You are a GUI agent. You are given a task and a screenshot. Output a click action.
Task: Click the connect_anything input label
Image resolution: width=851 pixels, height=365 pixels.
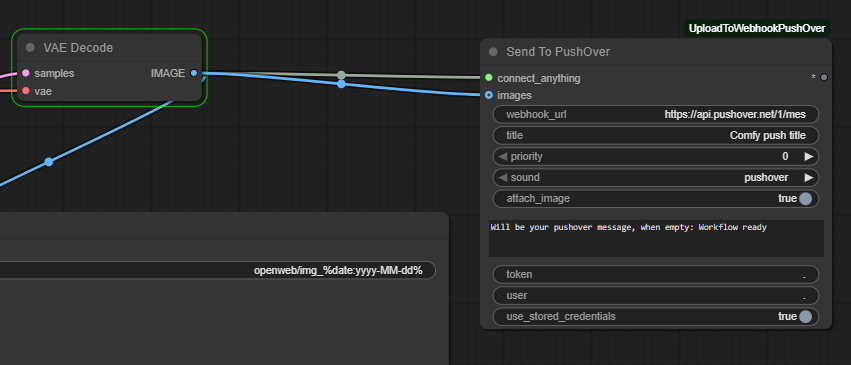pyautogui.click(x=538, y=78)
